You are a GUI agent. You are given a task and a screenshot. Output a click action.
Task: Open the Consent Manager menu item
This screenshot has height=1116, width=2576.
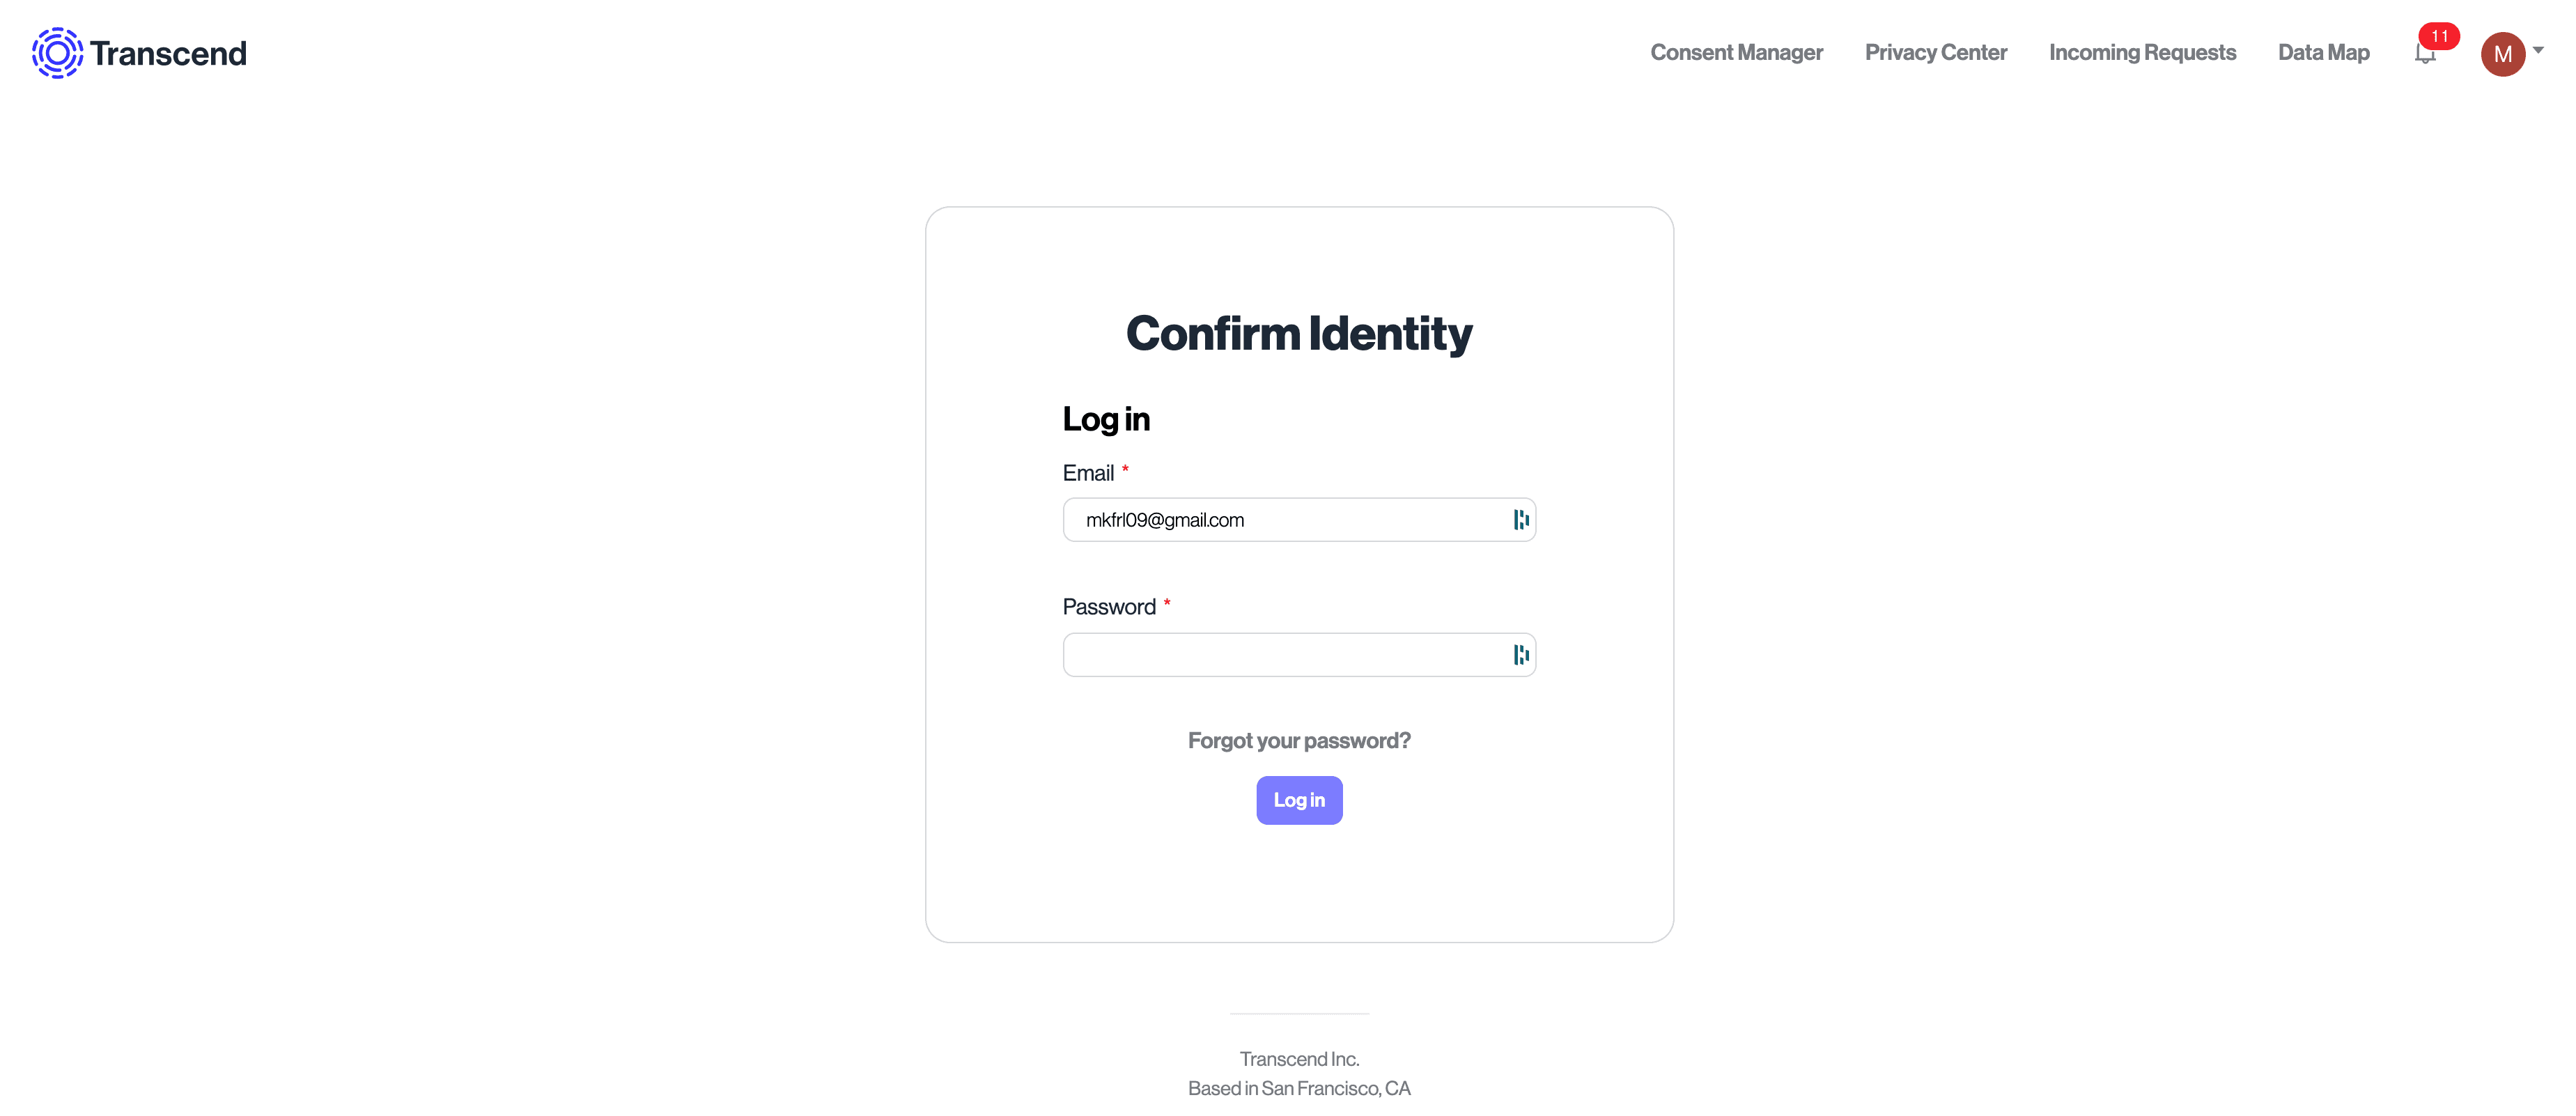coord(1736,53)
